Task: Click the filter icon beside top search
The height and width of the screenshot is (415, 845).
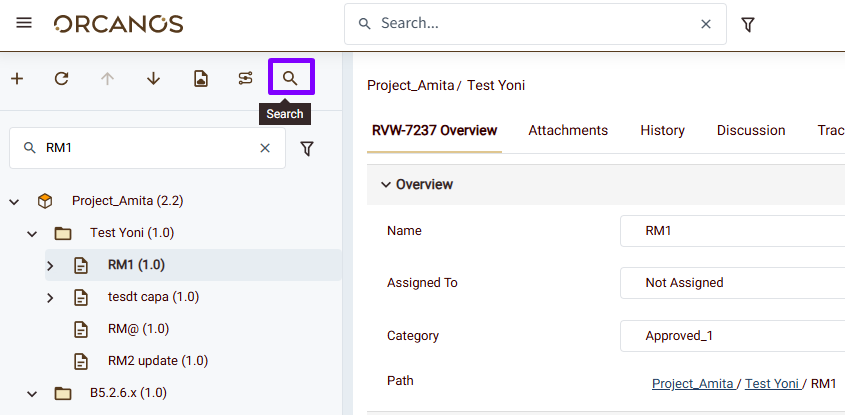Action: tap(747, 24)
